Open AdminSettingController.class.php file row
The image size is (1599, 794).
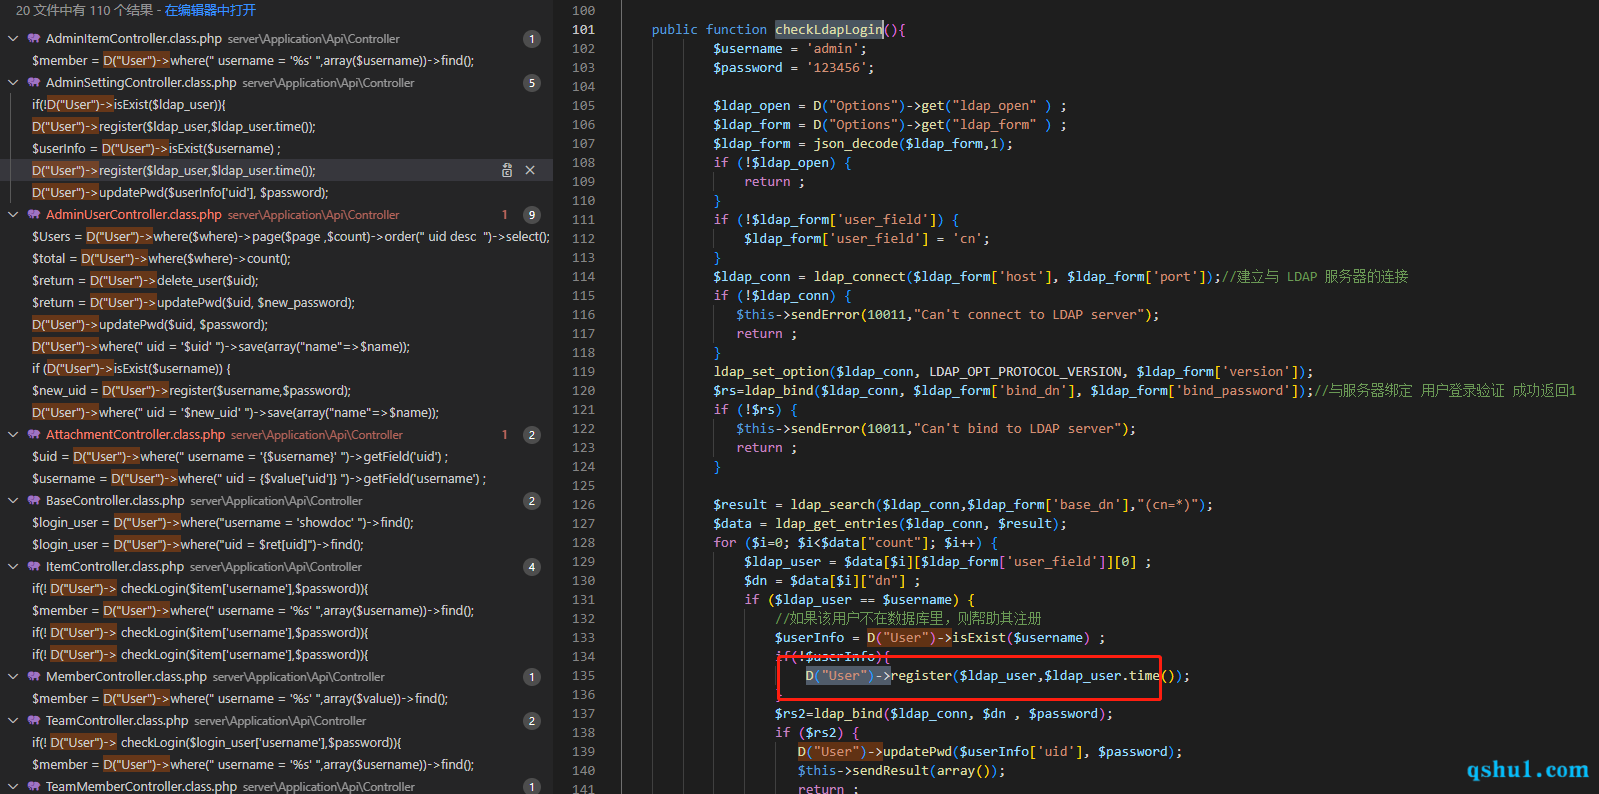[276, 83]
